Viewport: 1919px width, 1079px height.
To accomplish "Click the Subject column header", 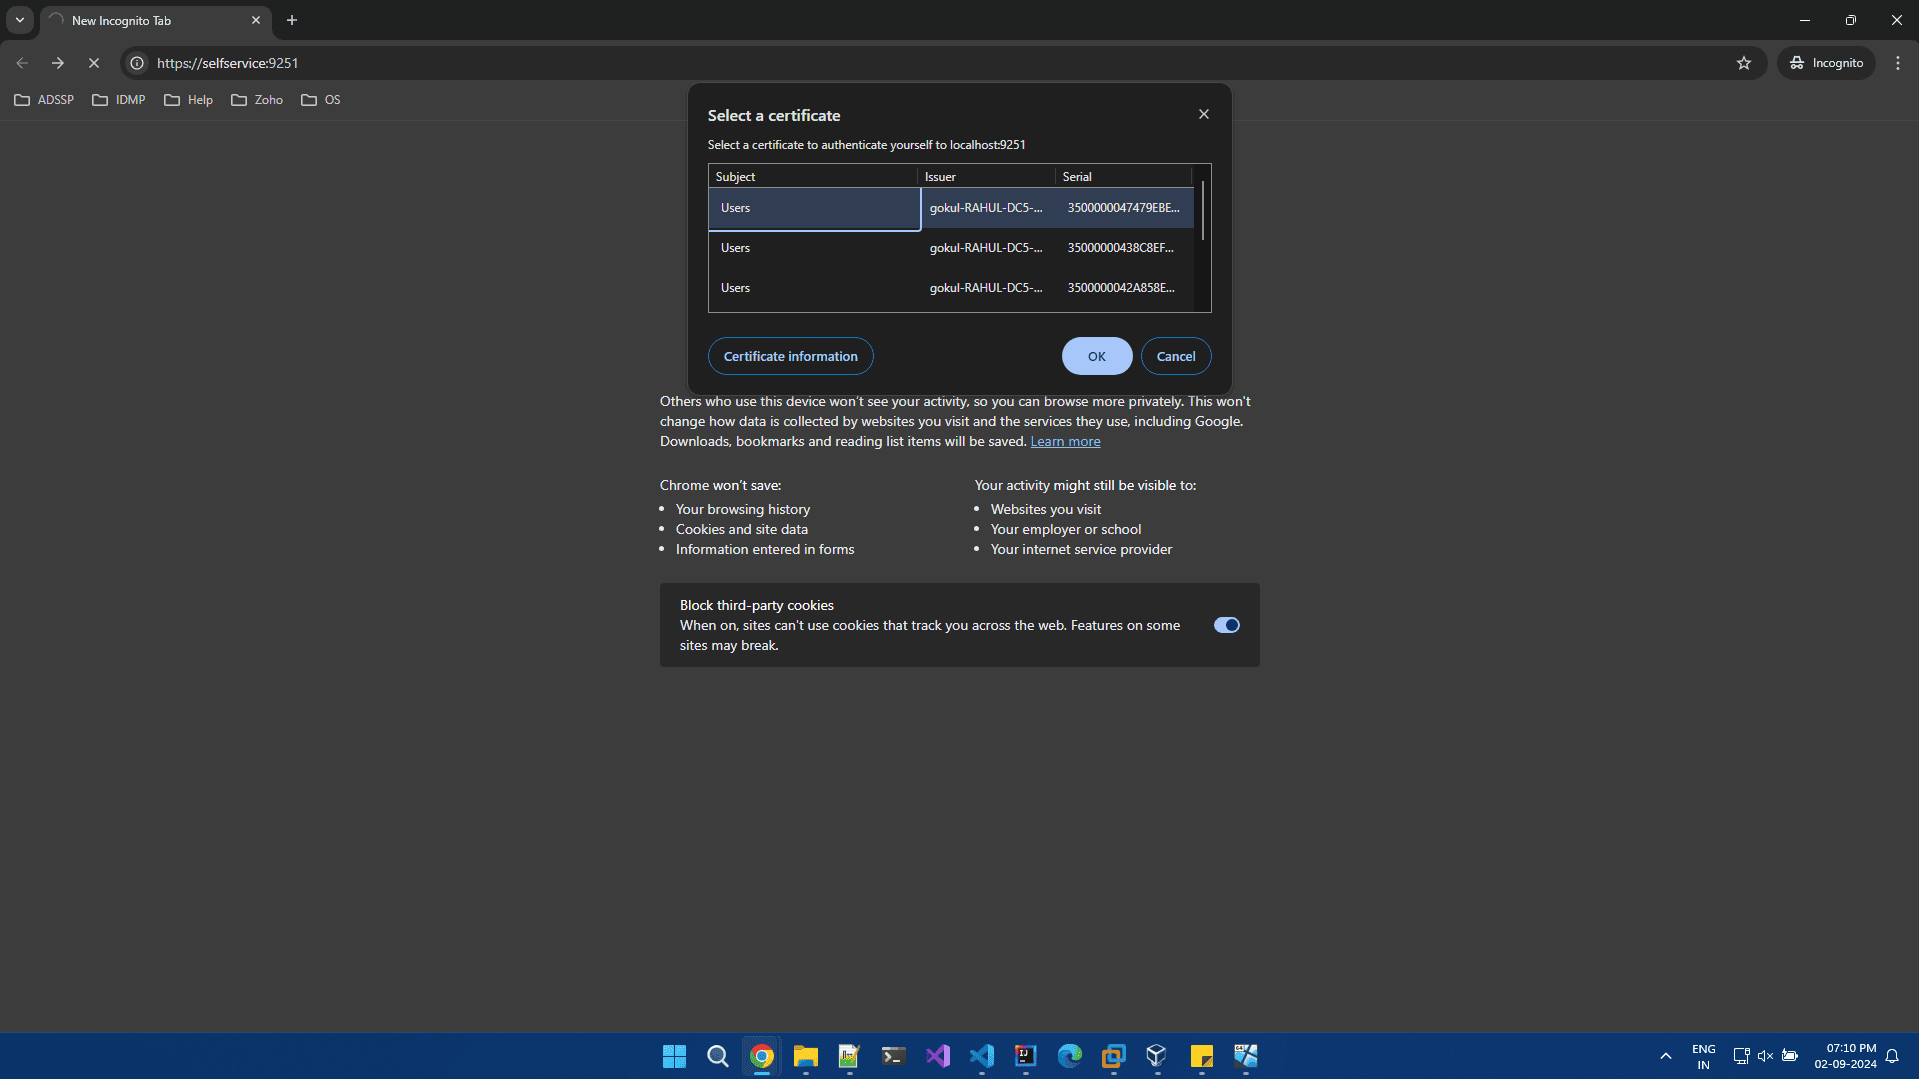I will click(x=813, y=177).
